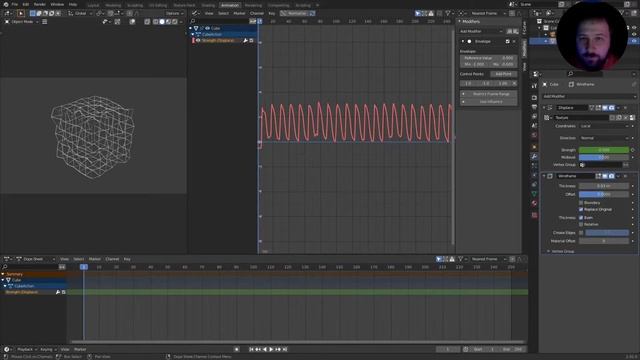The width and height of the screenshot is (640, 360).
Task: Open the modifier properties wrench tab
Action: pos(534,156)
